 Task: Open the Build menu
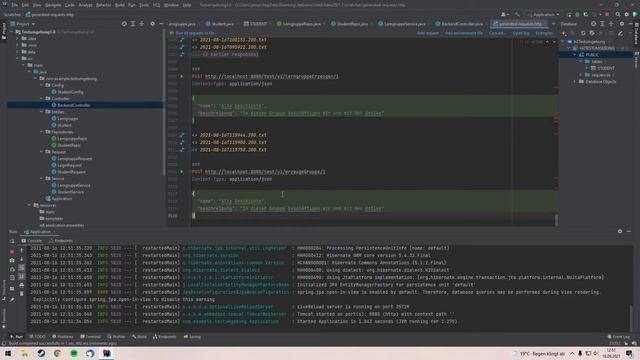click(120, 5)
